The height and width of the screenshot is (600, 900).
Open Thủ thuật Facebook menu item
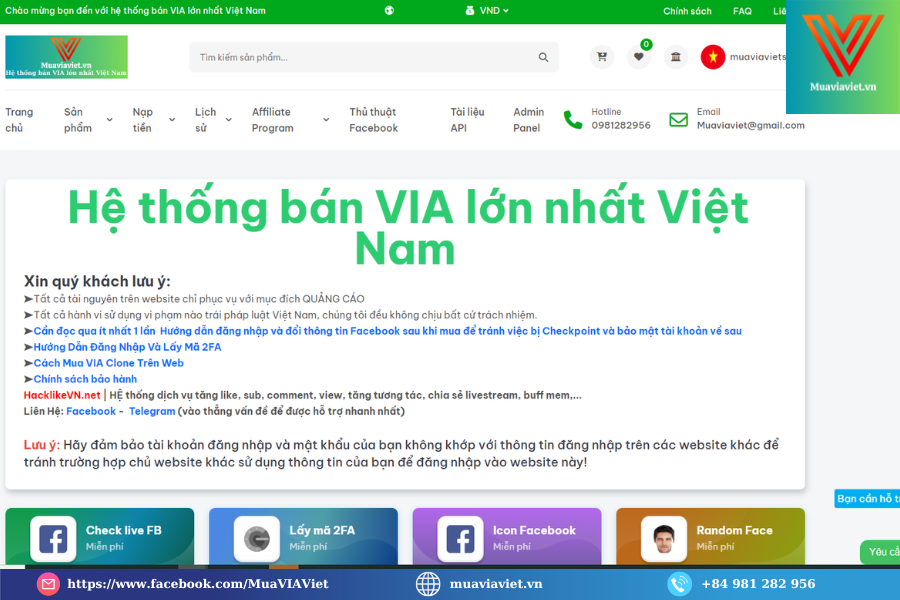point(374,119)
